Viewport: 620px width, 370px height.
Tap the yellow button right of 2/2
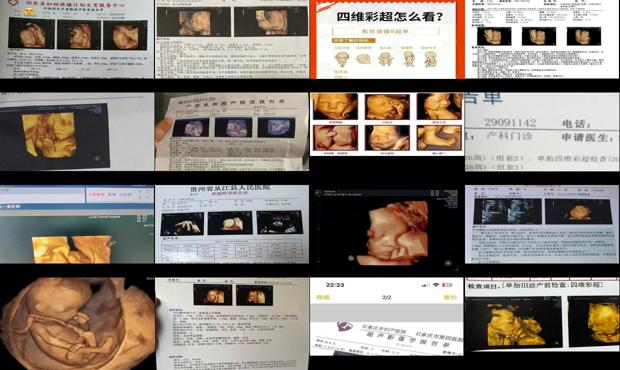(x=450, y=297)
